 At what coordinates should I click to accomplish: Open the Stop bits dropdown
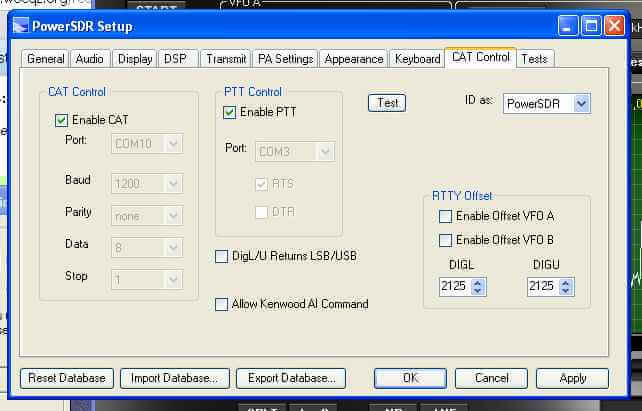147,280
